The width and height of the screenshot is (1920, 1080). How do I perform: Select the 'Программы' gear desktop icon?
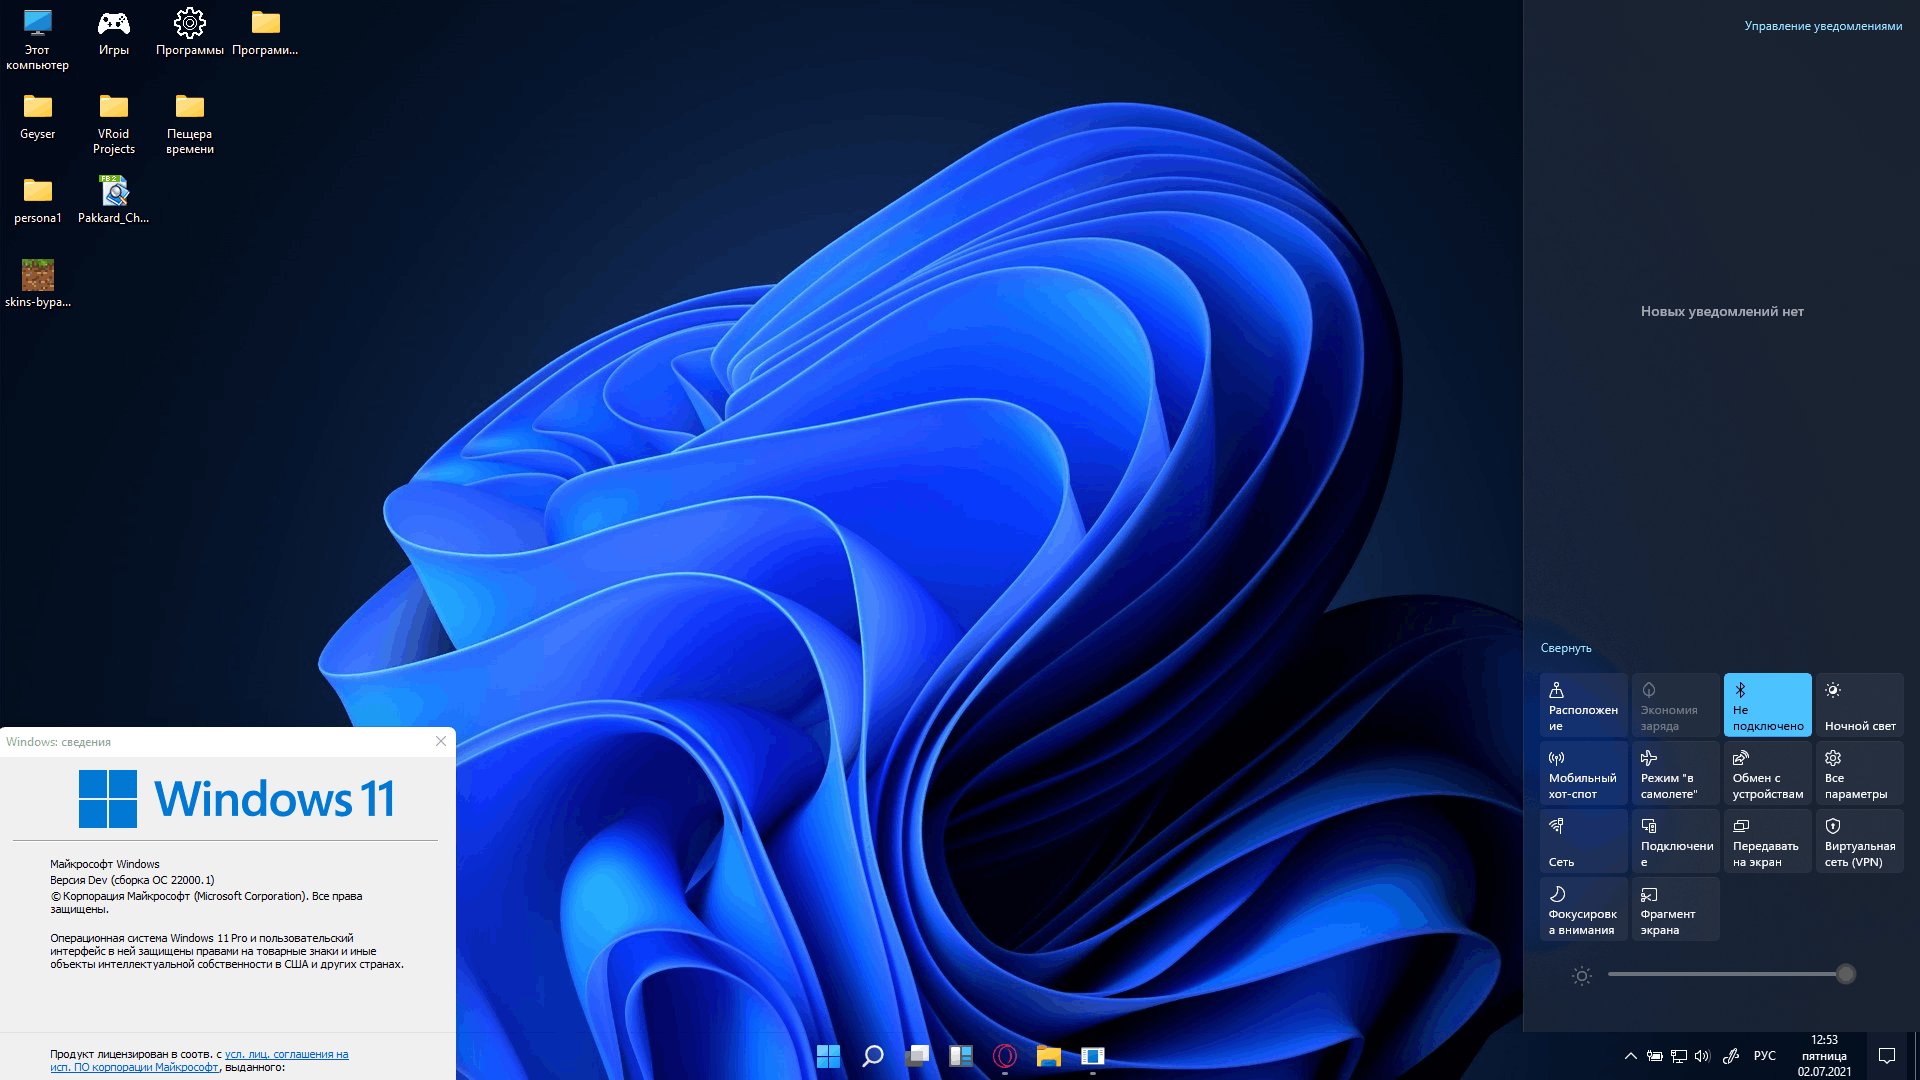[x=190, y=32]
